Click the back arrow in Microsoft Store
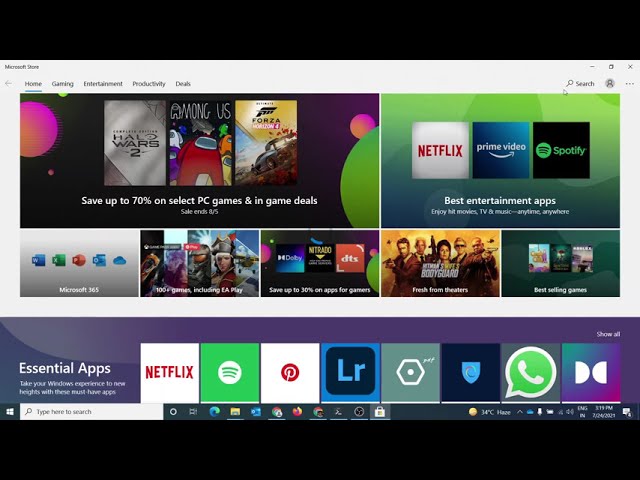This screenshot has width=640, height=480. pos(9,84)
